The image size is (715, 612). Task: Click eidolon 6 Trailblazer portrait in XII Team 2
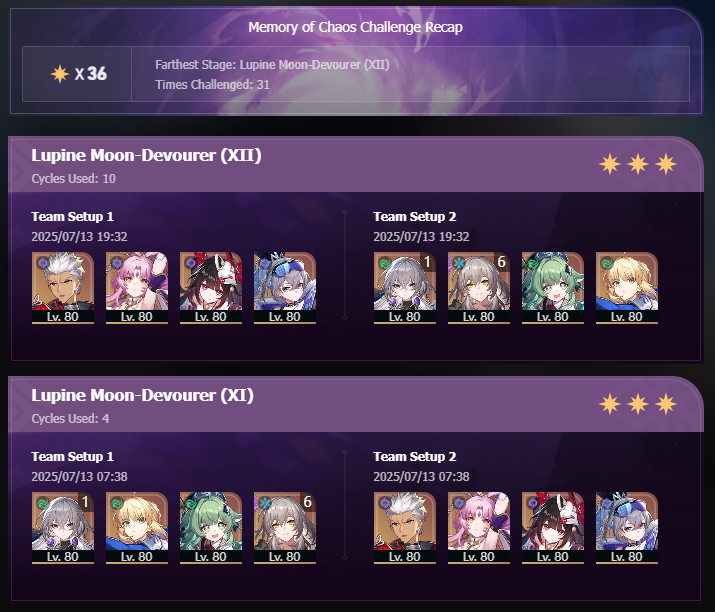click(479, 288)
